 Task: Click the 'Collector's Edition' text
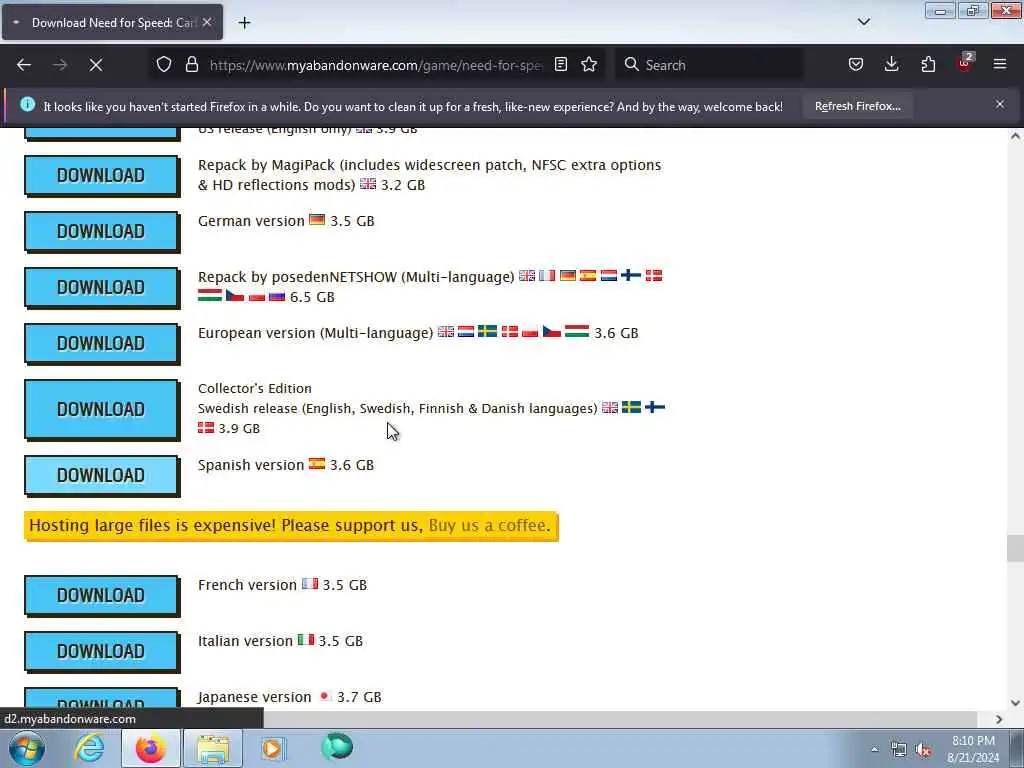[255, 388]
